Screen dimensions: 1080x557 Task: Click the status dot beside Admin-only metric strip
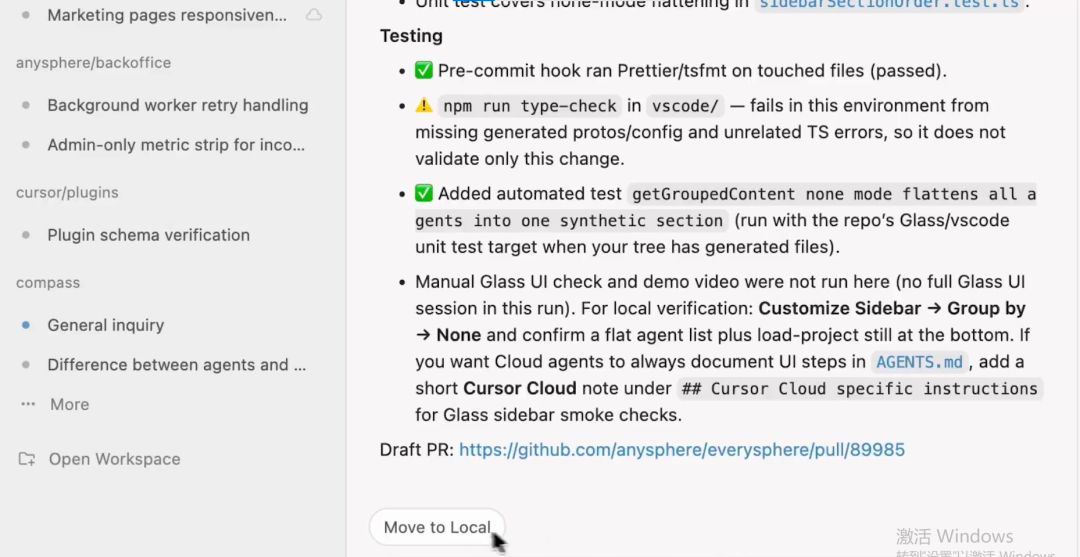coord(26,145)
